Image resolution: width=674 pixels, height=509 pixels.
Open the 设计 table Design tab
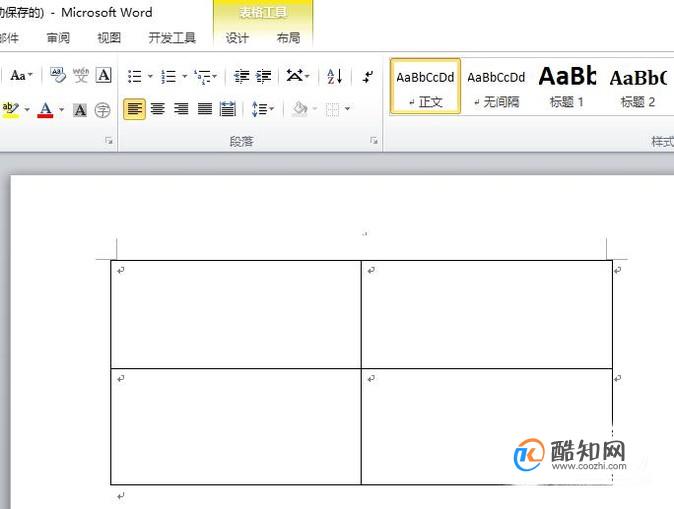[x=237, y=38]
